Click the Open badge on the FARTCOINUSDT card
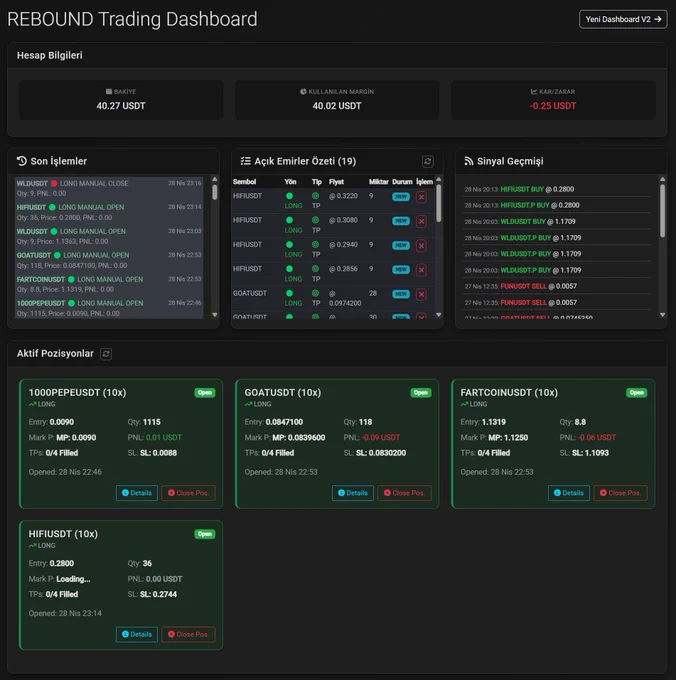This screenshot has width=676, height=680. point(637,392)
